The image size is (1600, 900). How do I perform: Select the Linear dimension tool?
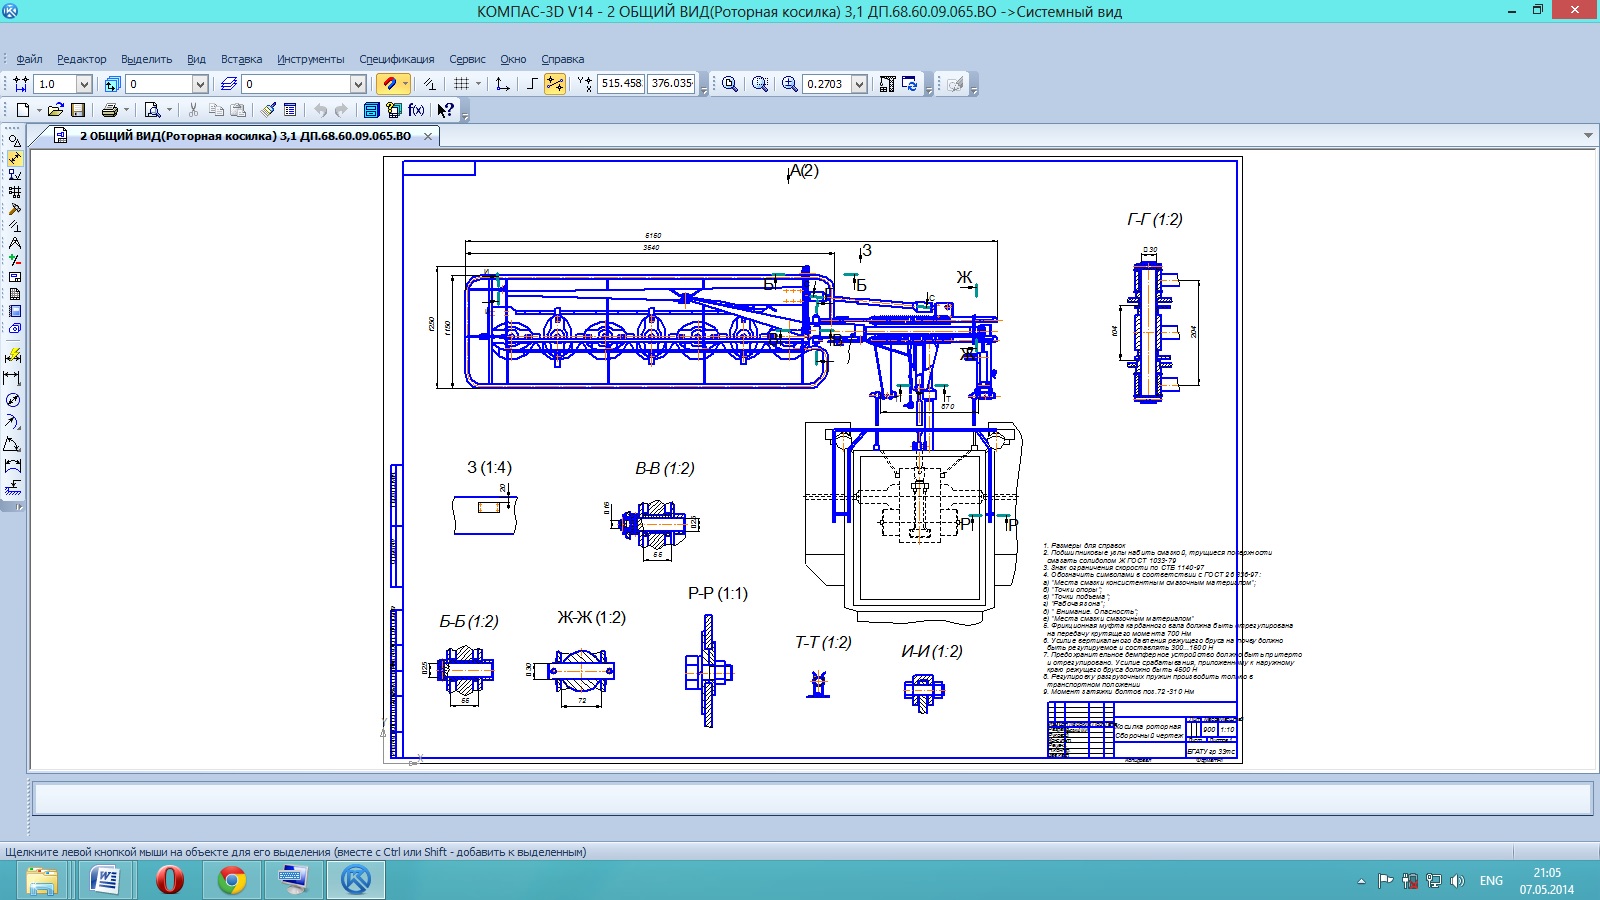pyautogui.click(x=13, y=378)
